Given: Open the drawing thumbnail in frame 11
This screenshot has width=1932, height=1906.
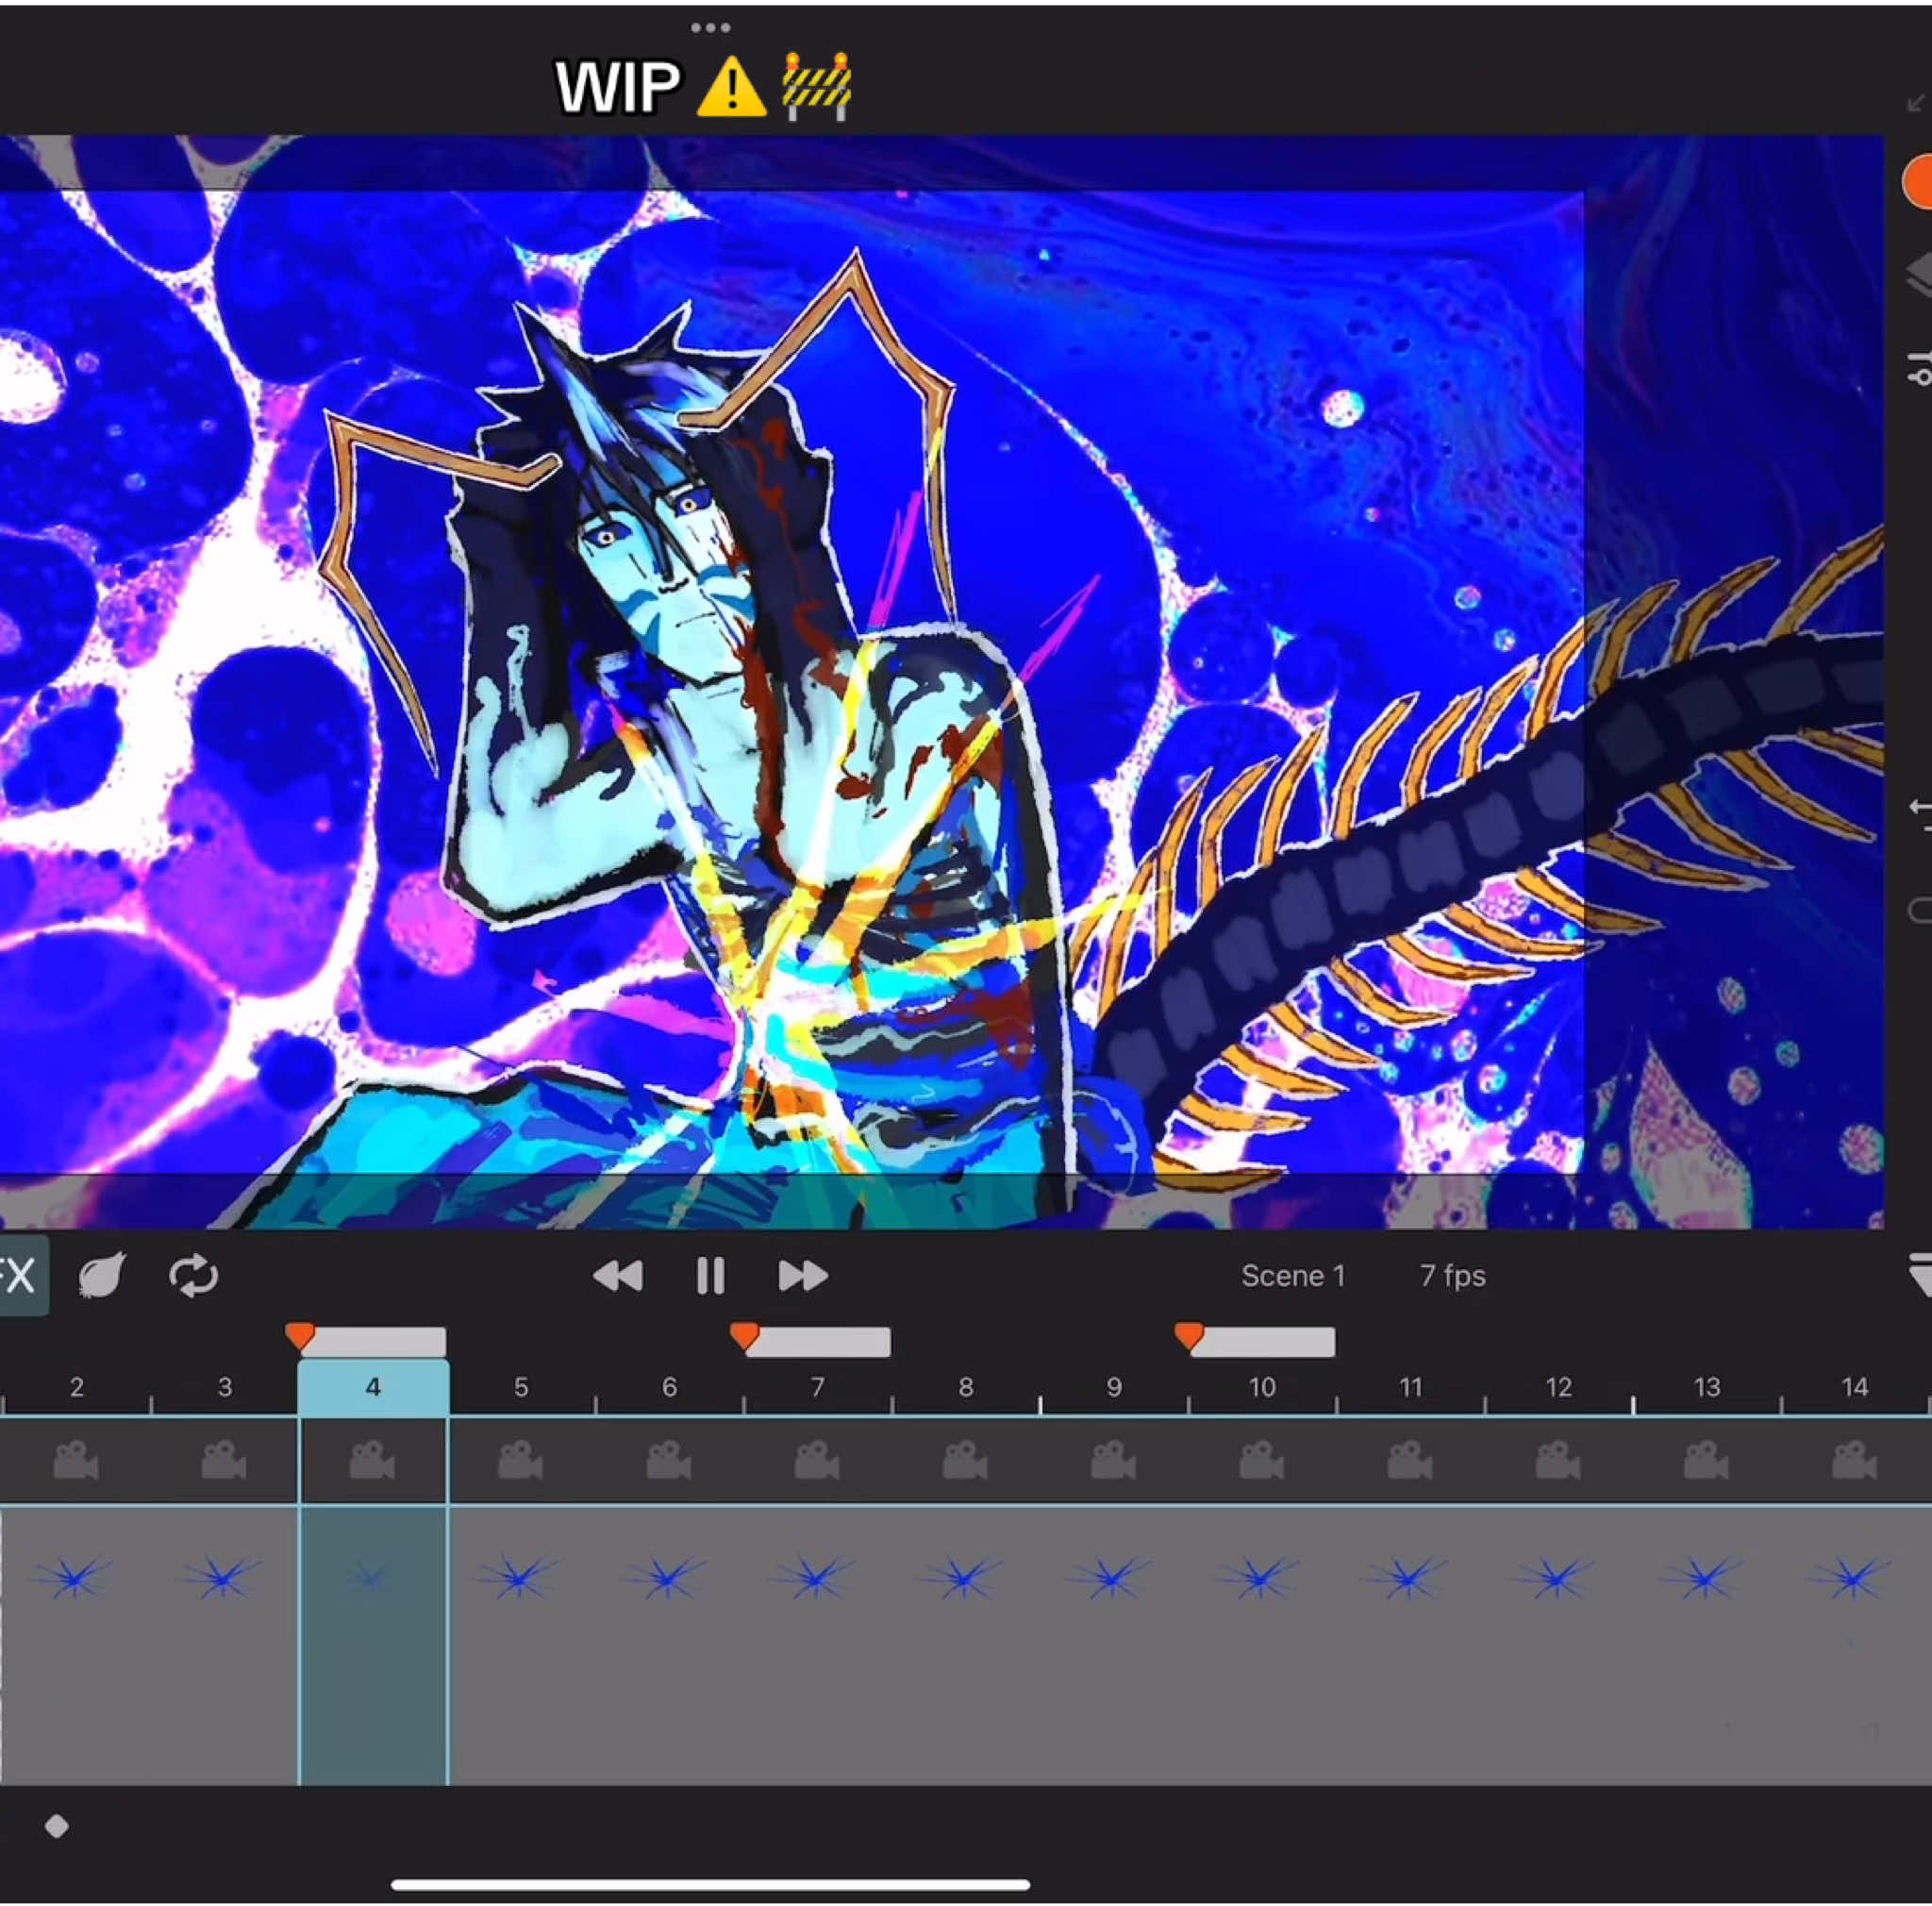Looking at the screenshot, I should (1408, 1577).
